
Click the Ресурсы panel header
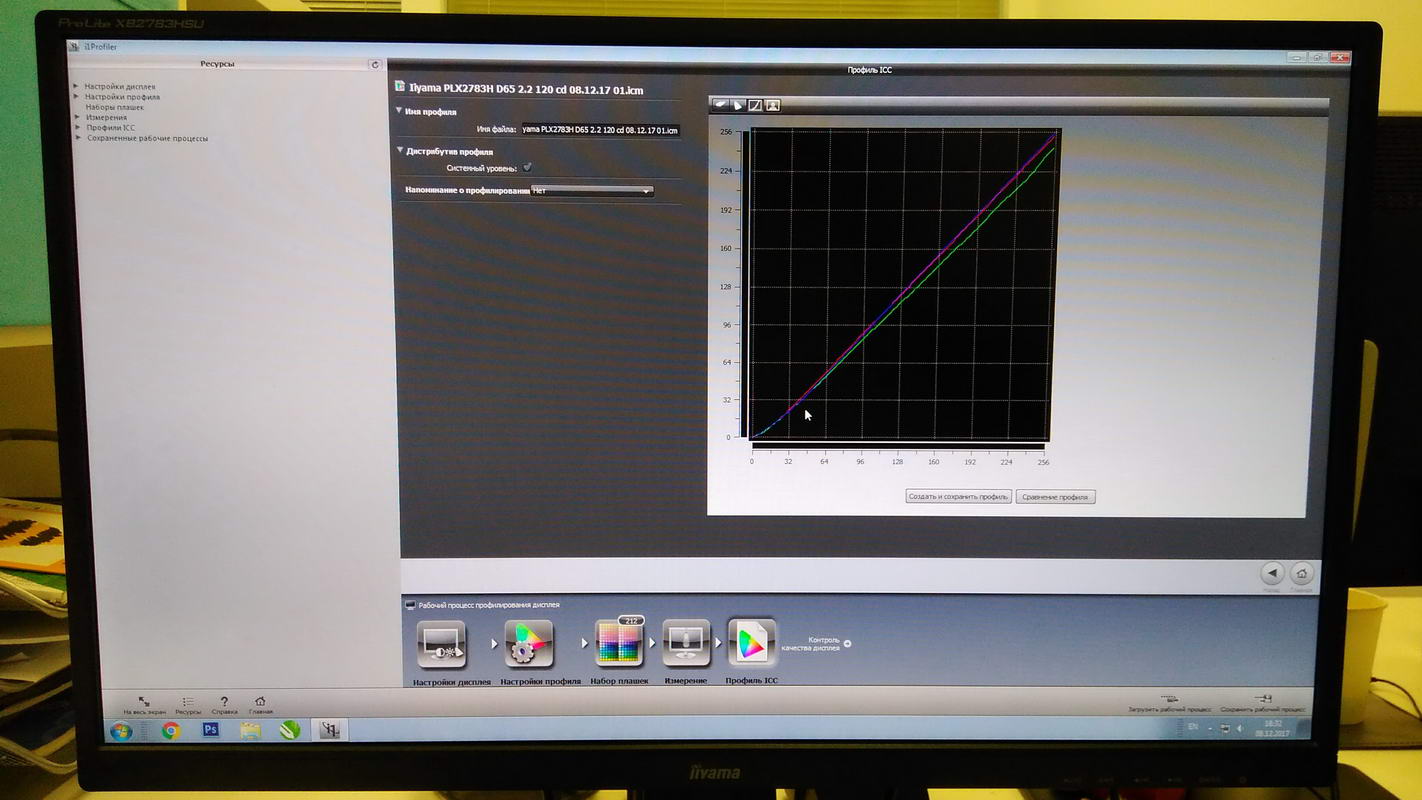pos(217,64)
